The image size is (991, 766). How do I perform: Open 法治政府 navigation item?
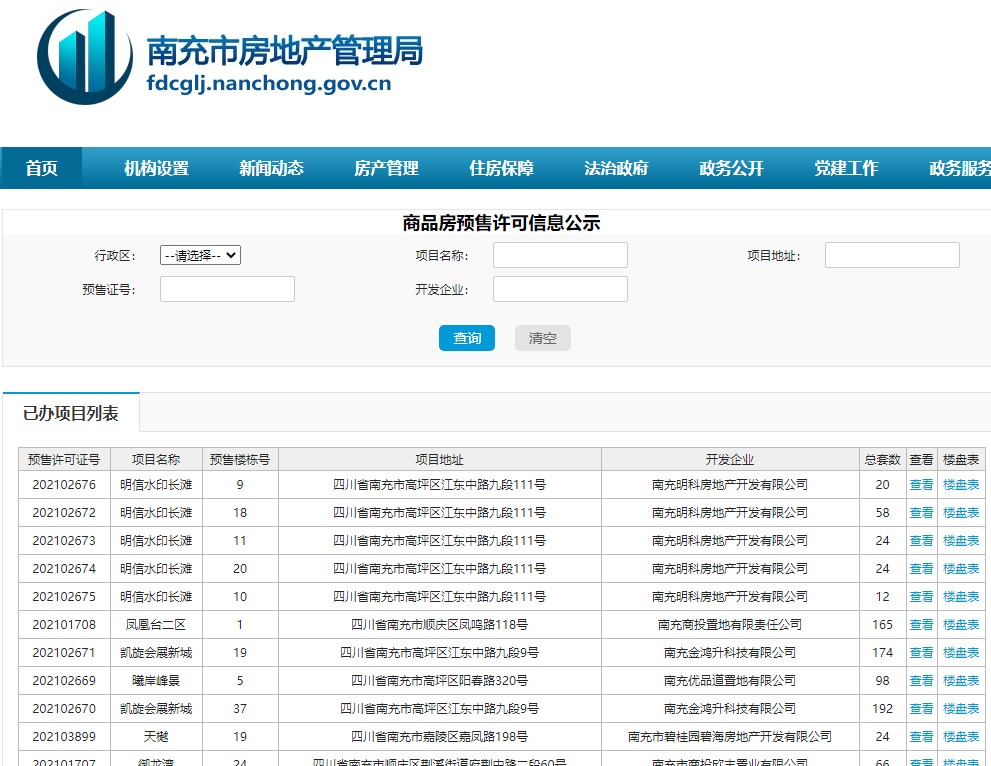[616, 168]
